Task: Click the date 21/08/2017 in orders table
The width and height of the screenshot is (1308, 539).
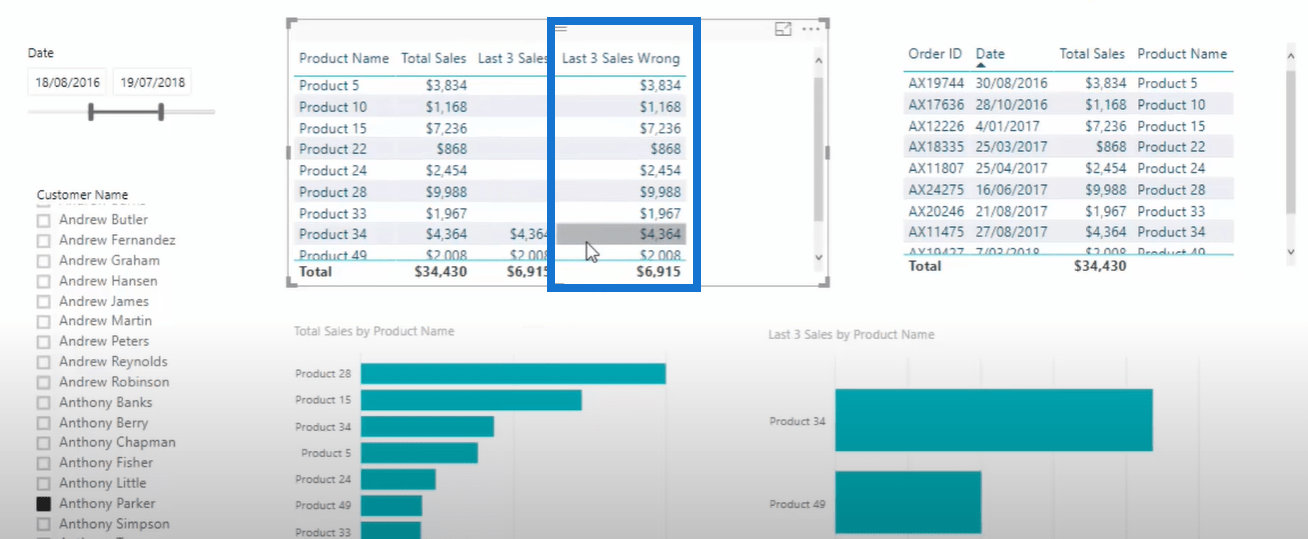Action: 1011,211
